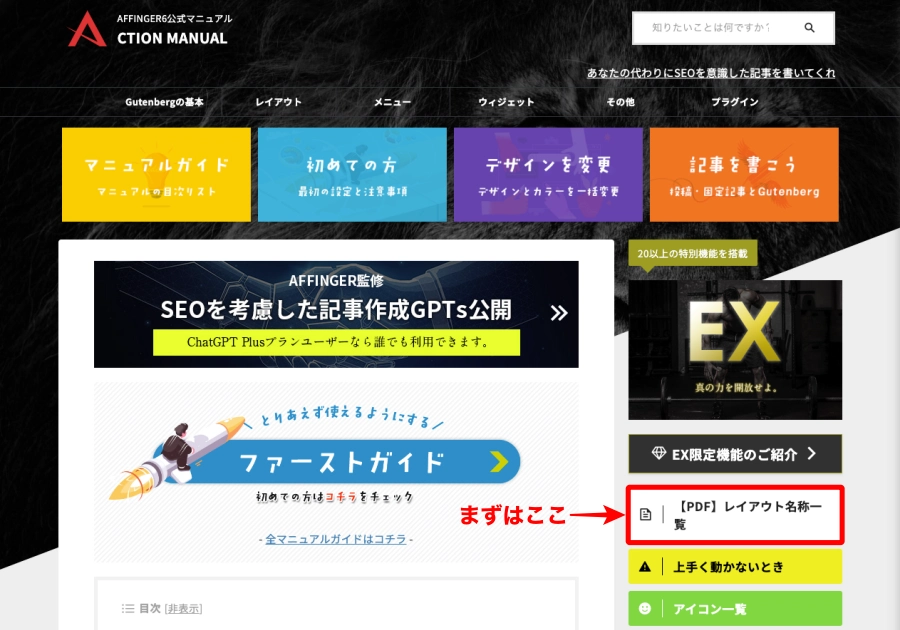Screen dimensions: 900x630
Task: Open the プラグイン menu
Action: [735, 102]
